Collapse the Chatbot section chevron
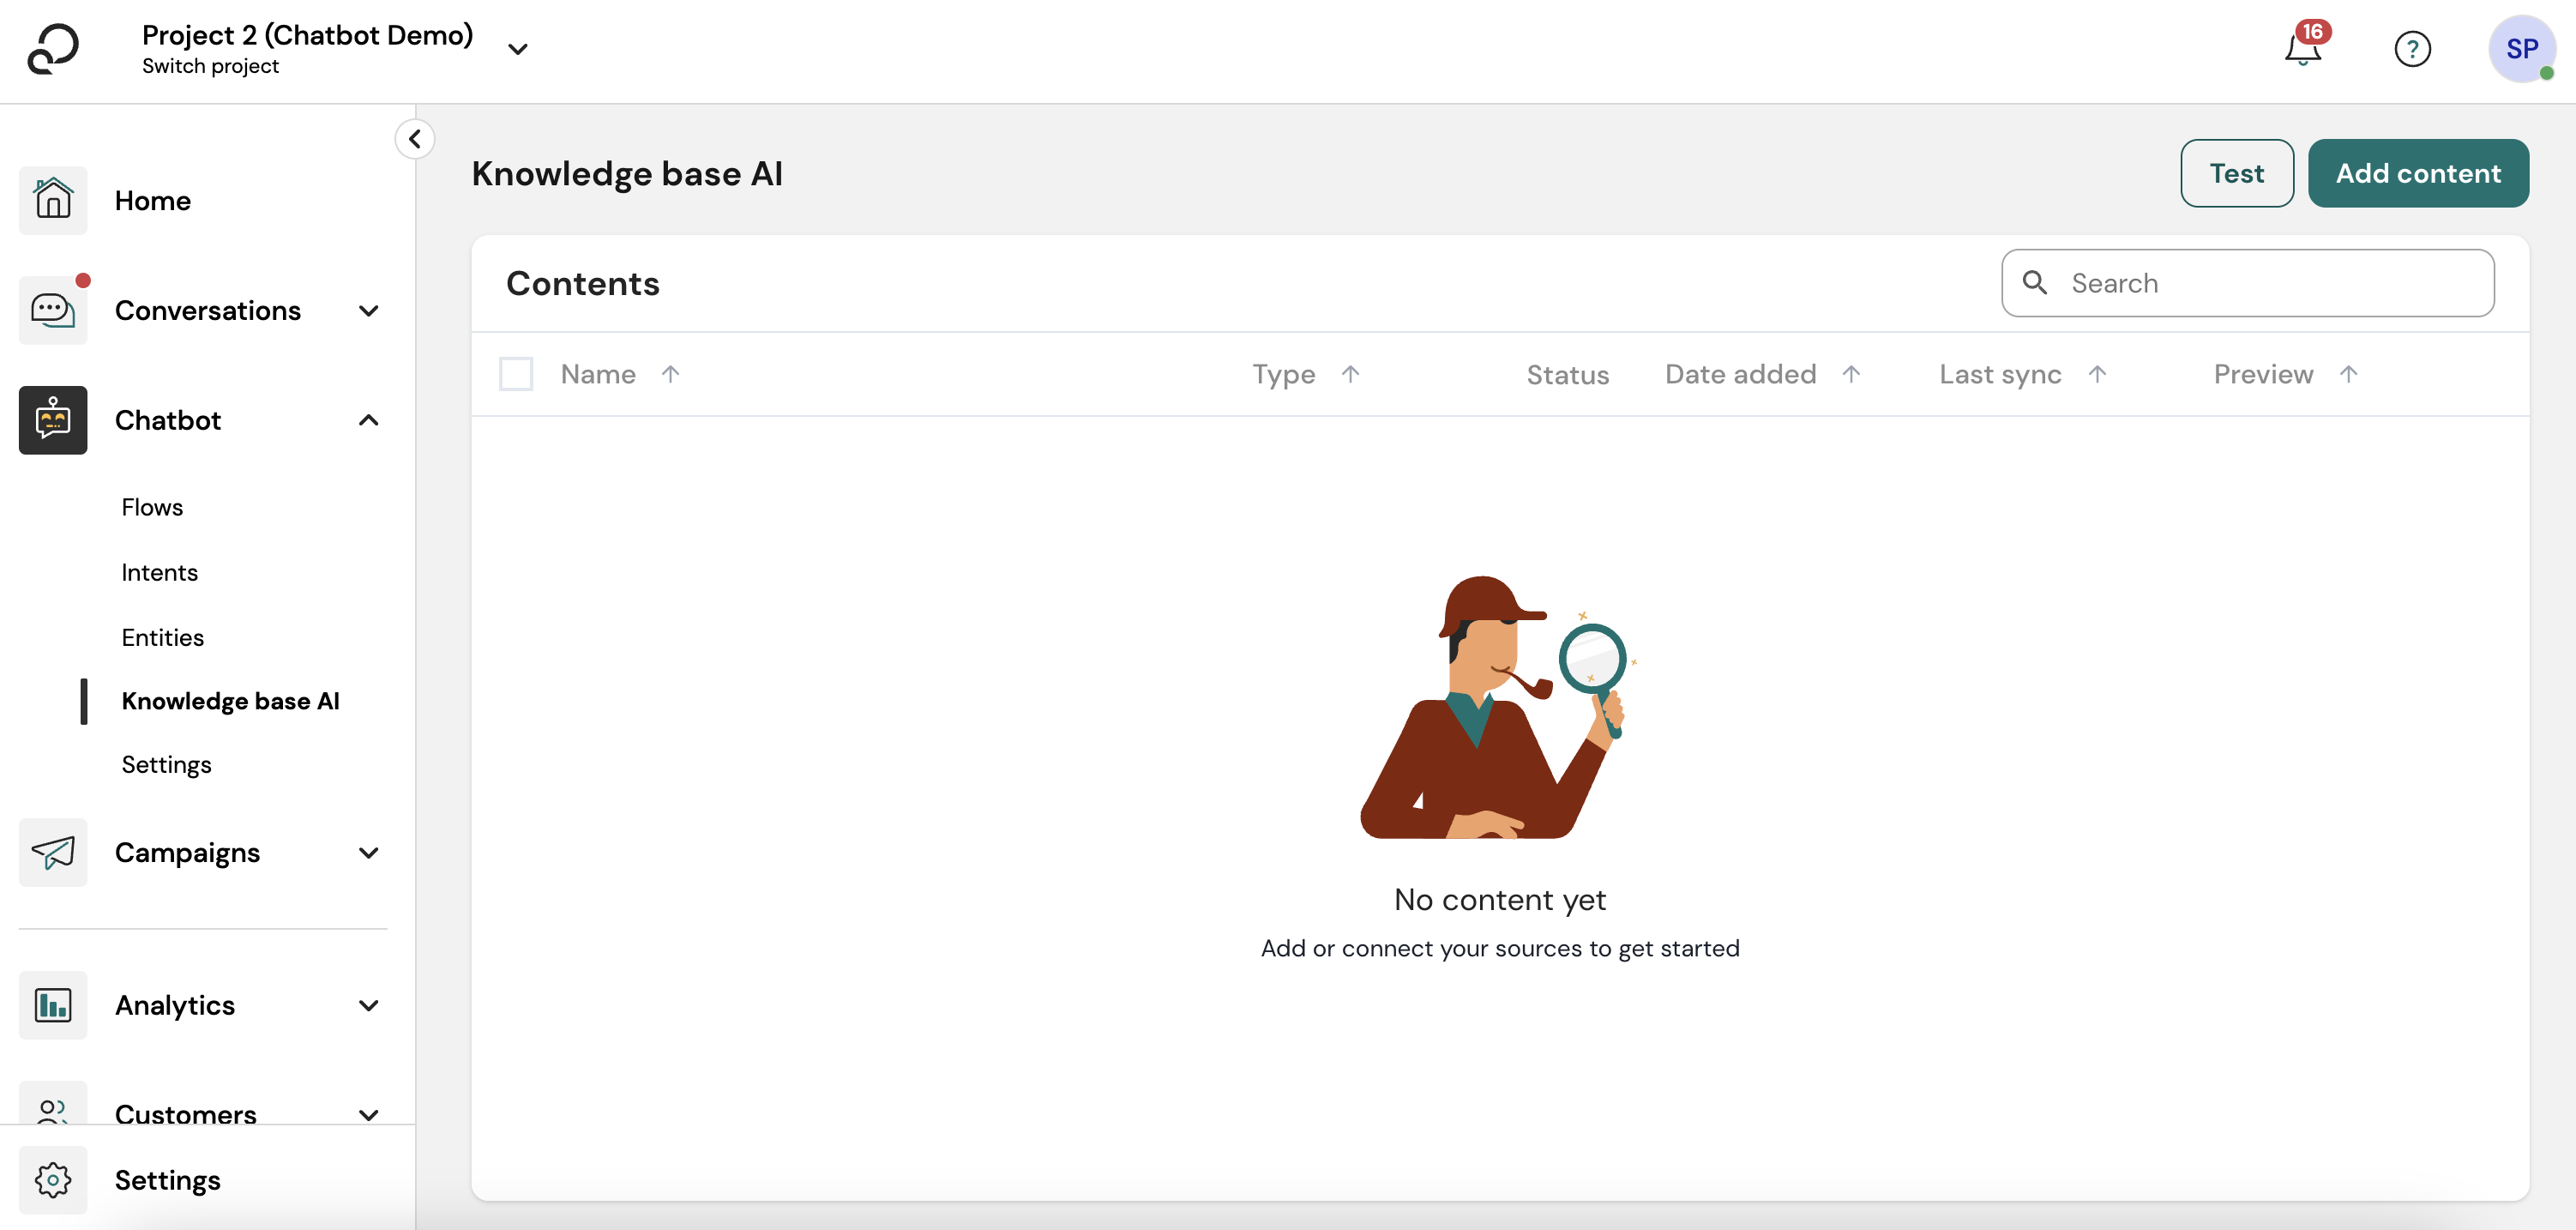The width and height of the screenshot is (2576, 1230). pyautogui.click(x=368, y=420)
